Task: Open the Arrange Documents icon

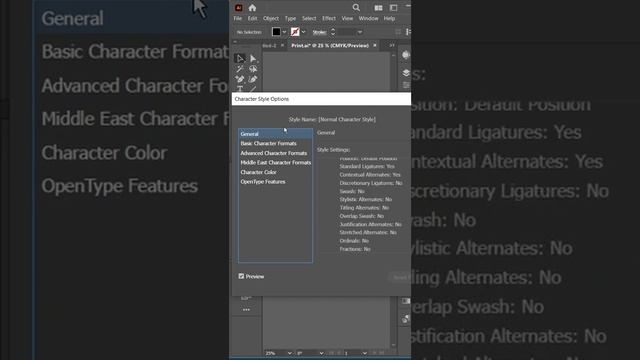Action: 378,8
